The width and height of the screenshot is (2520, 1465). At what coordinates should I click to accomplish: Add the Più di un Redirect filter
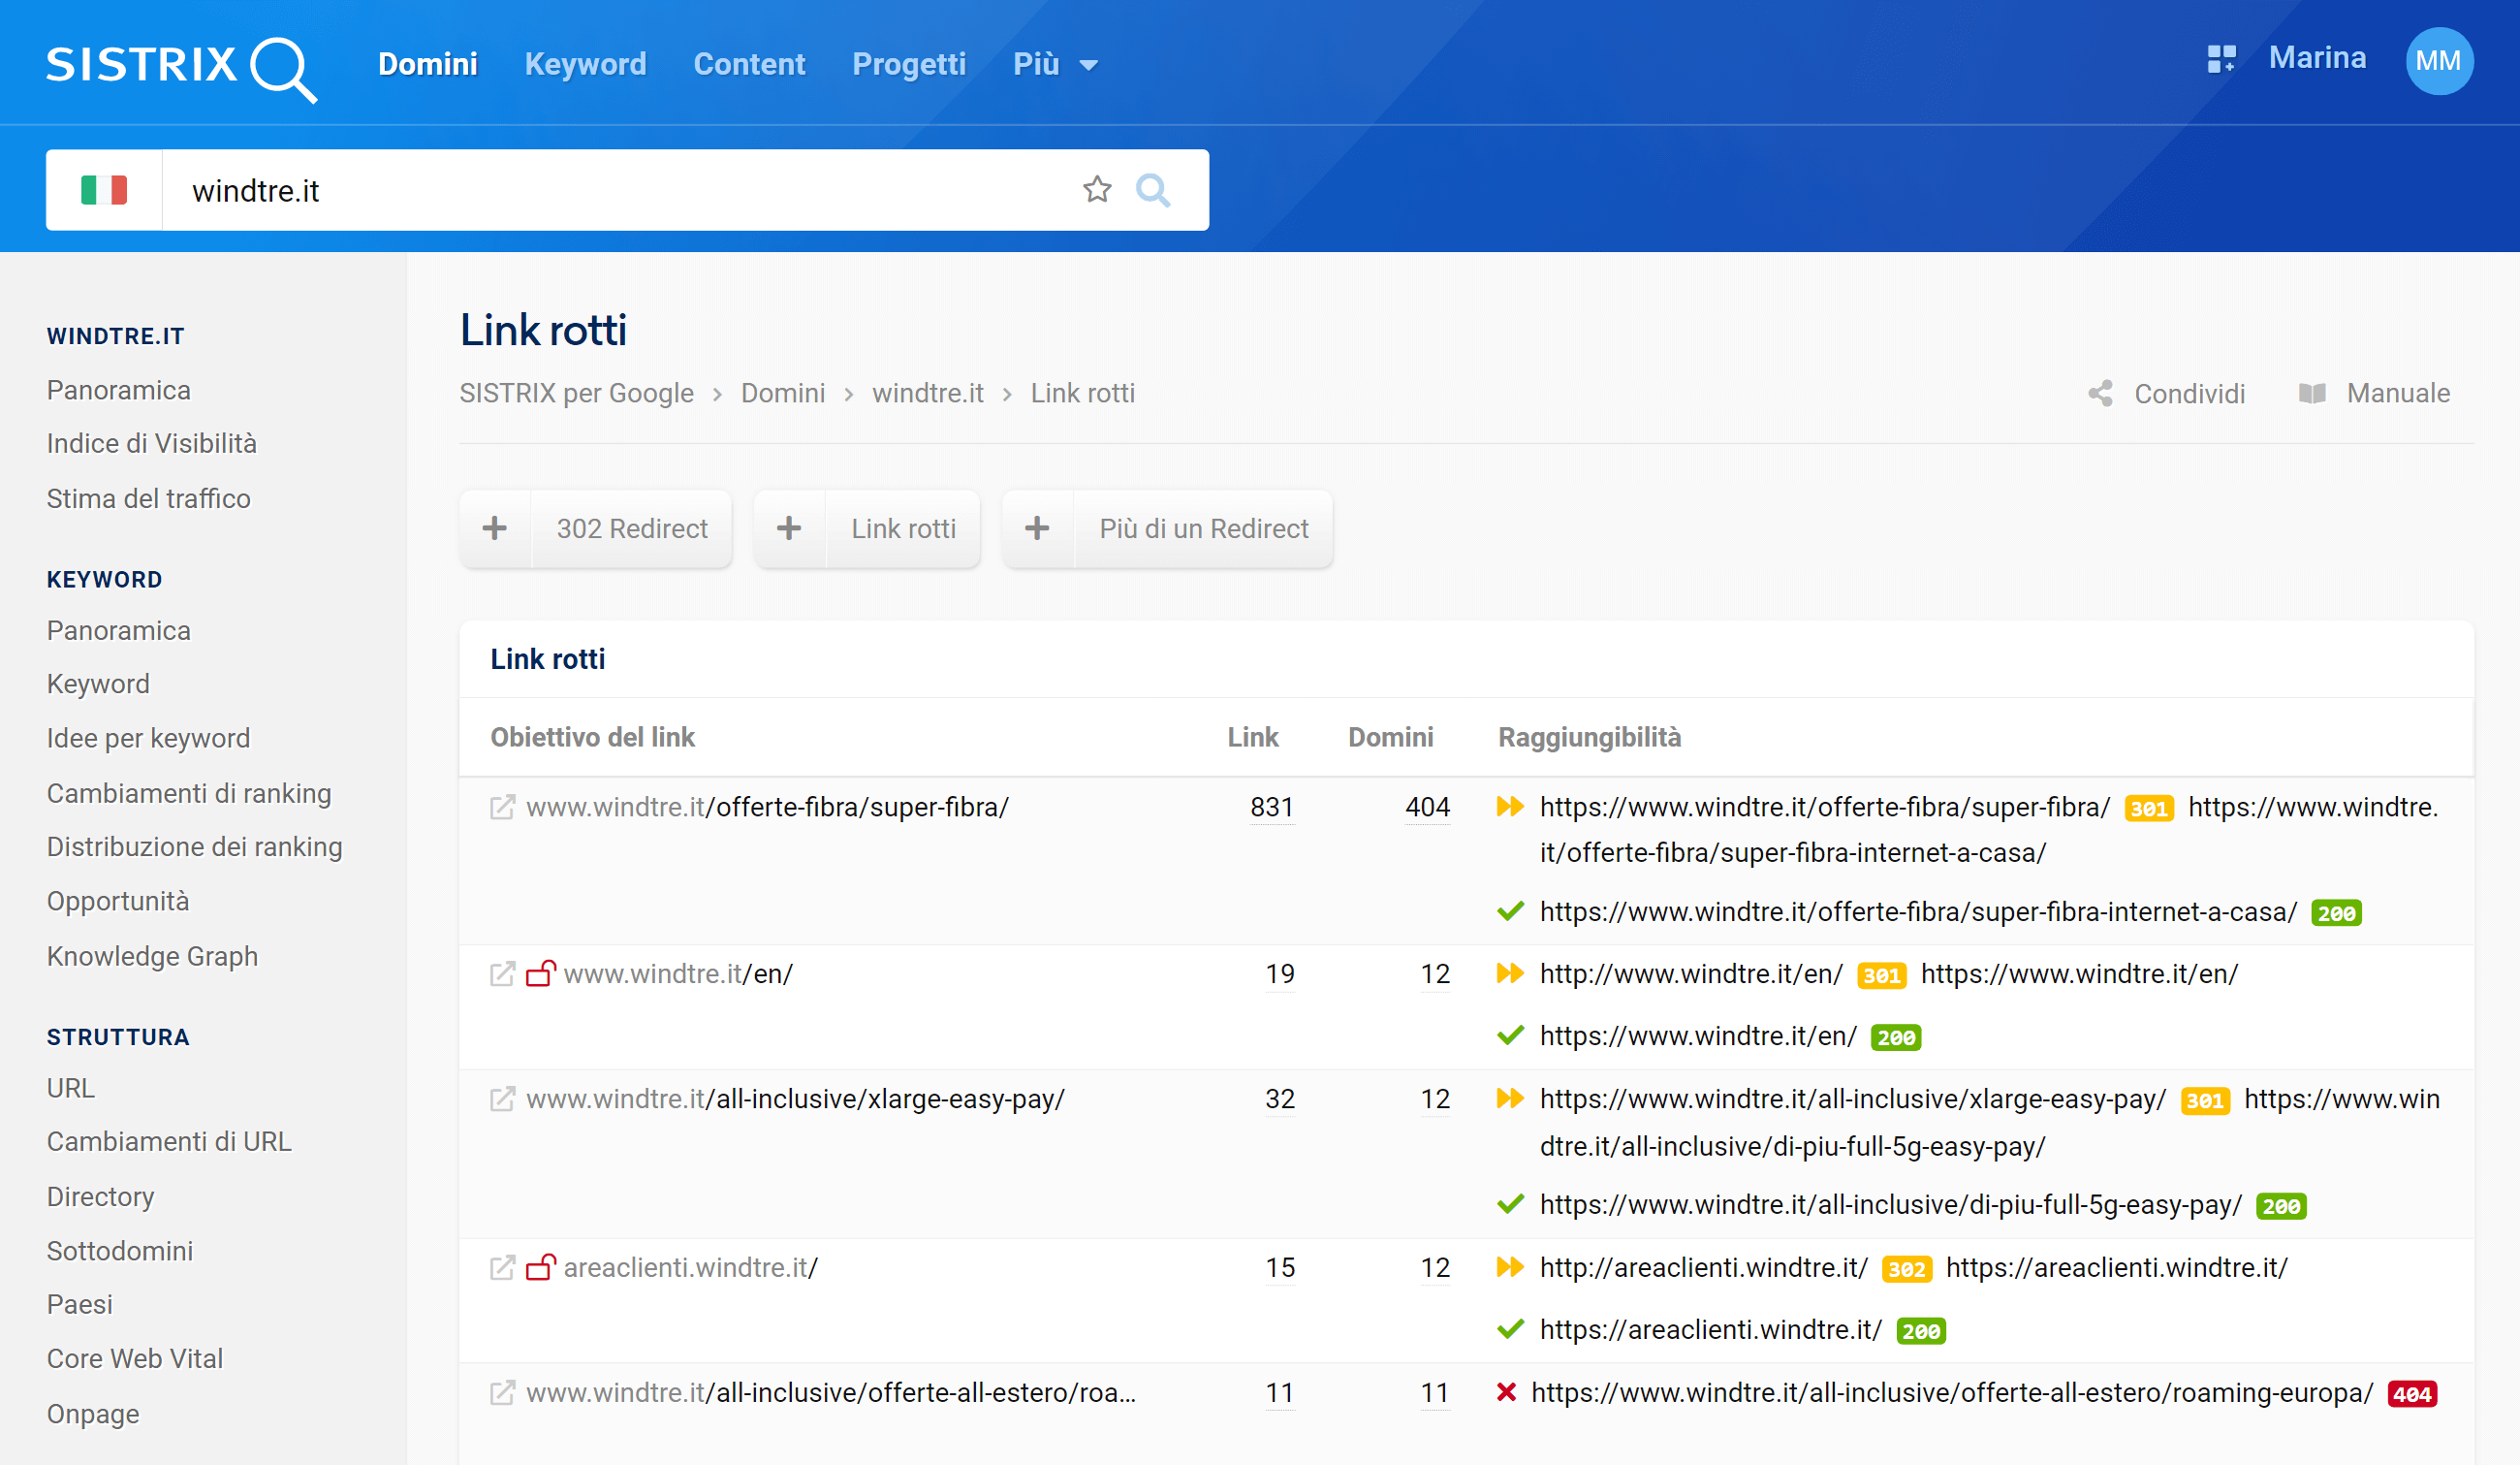pos(1167,528)
